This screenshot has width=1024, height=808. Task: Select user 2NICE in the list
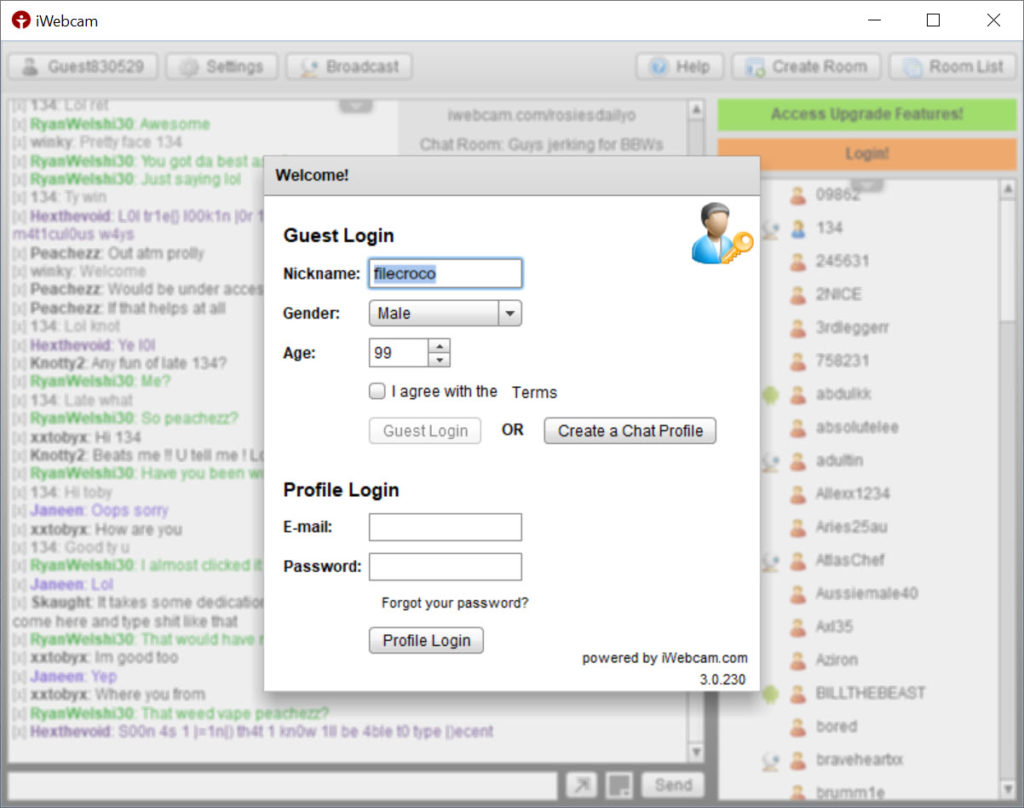[838, 295]
